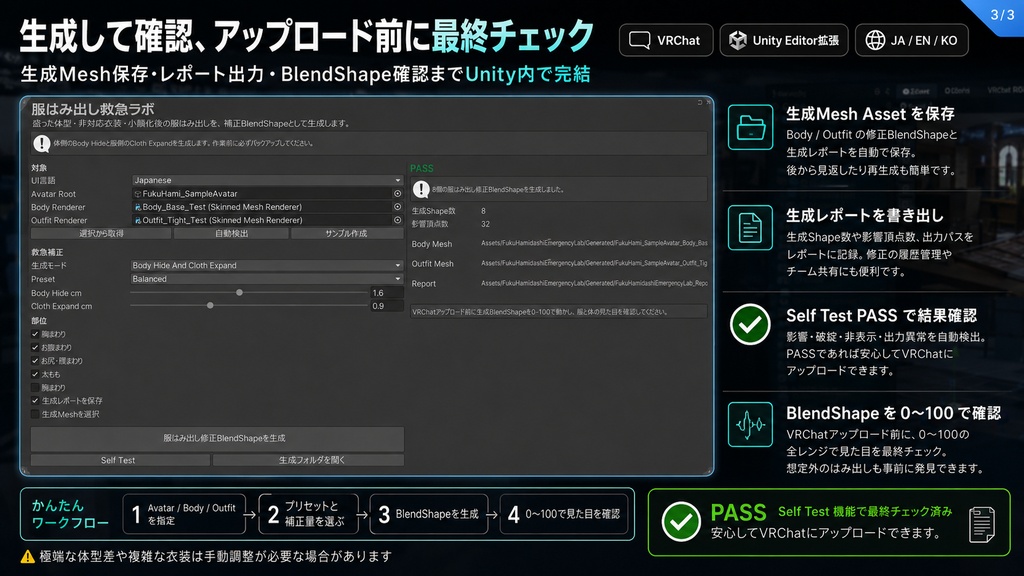Image resolution: width=1024 pixels, height=576 pixels.
Task: Click workflow step 2 プリセットと補正量を選ぶ
Action: pyautogui.click(x=308, y=515)
